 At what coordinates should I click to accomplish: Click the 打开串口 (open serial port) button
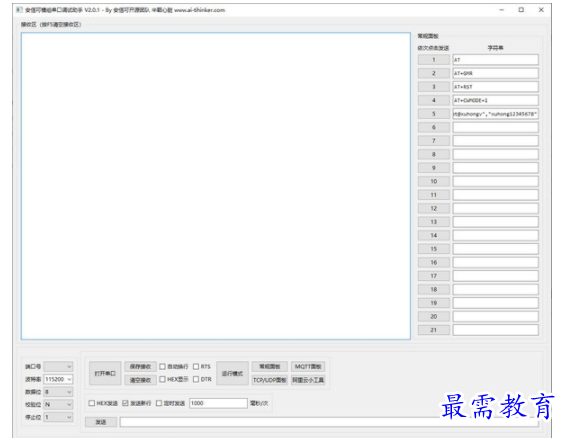pos(105,373)
